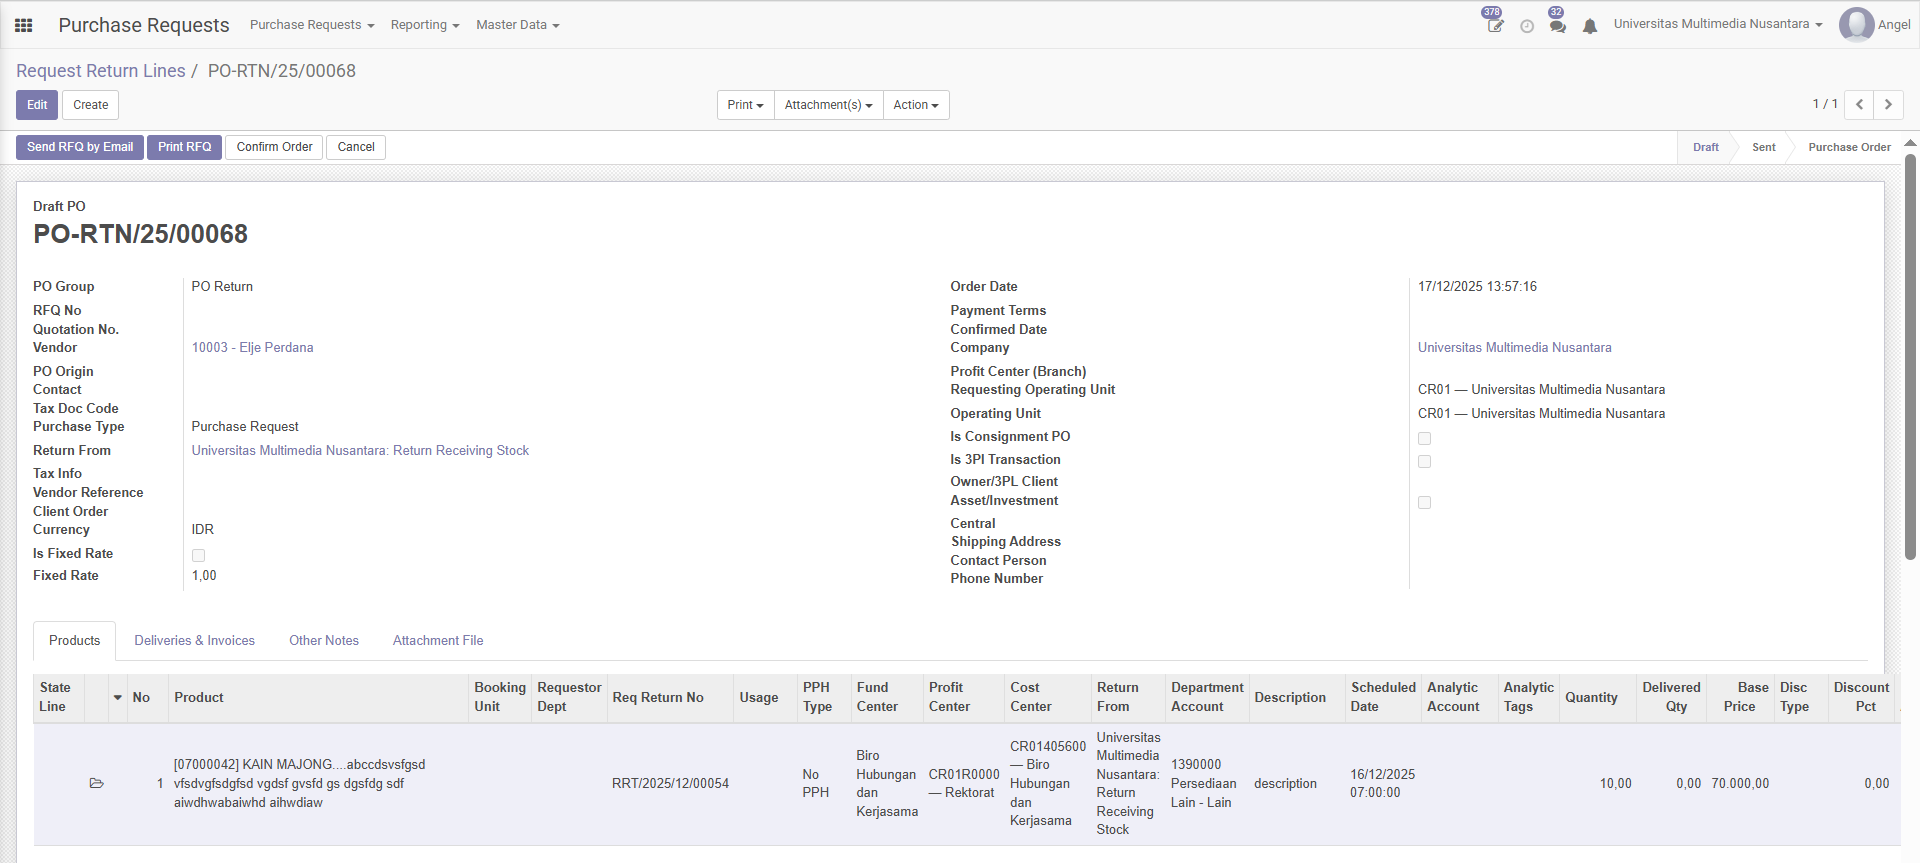The width and height of the screenshot is (1920, 863).
Task: Click the folder icon in product row
Action: click(x=97, y=783)
